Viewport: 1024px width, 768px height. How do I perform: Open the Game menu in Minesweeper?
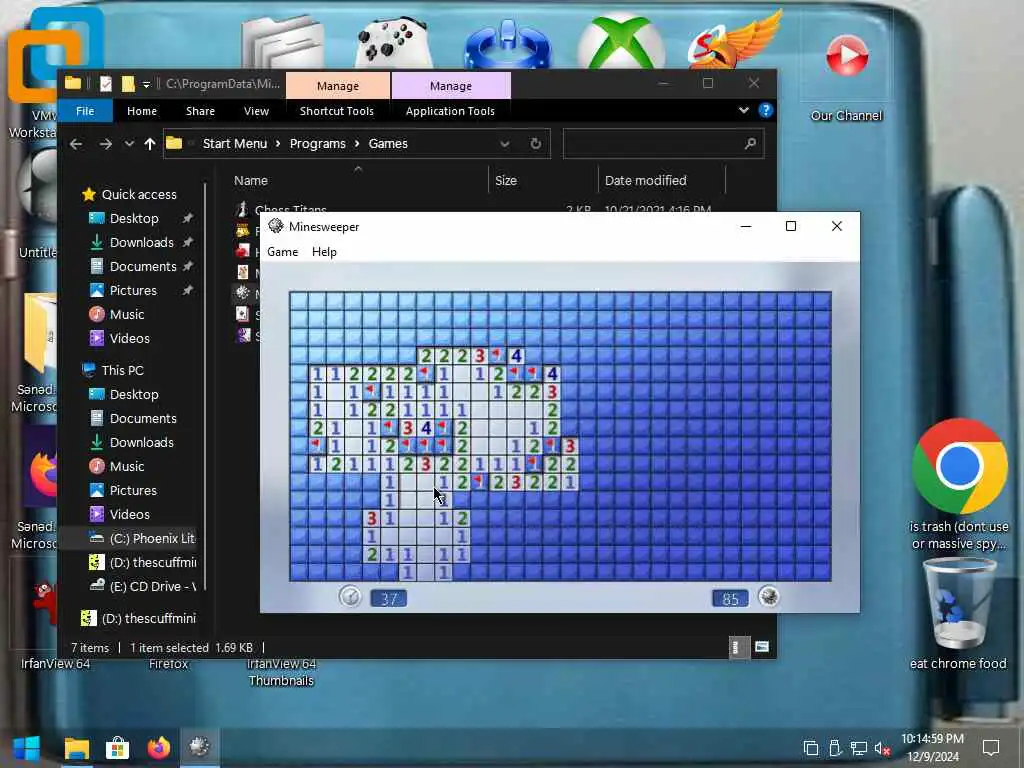282,252
